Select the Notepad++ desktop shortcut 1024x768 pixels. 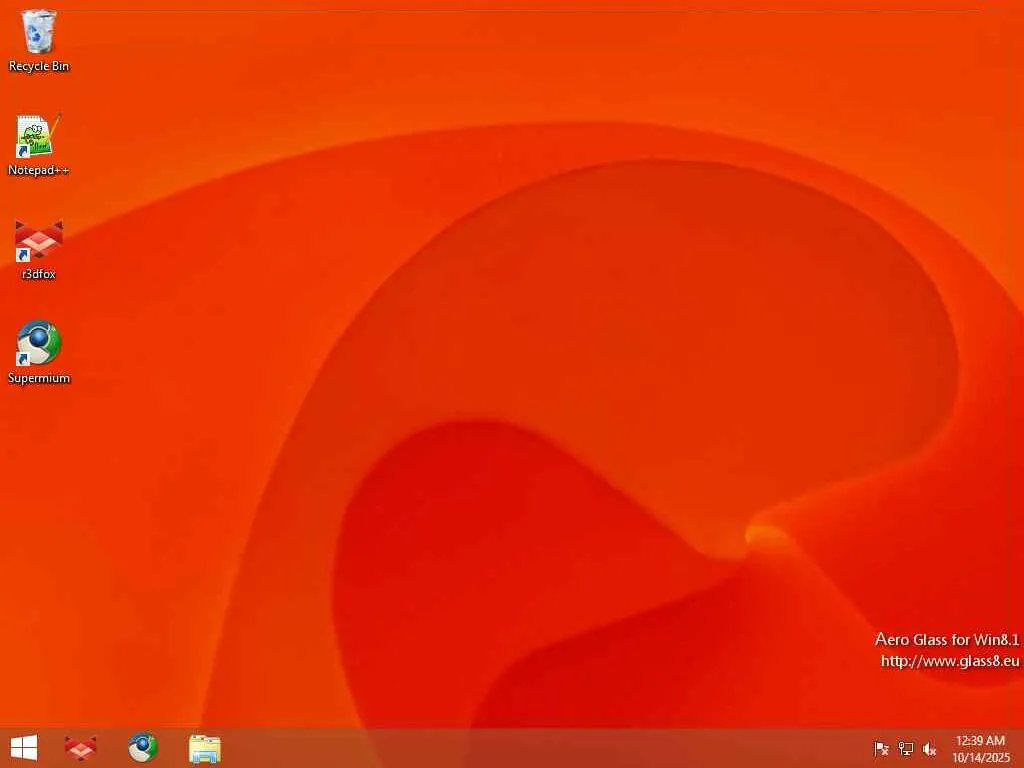click(x=39, y=145)
